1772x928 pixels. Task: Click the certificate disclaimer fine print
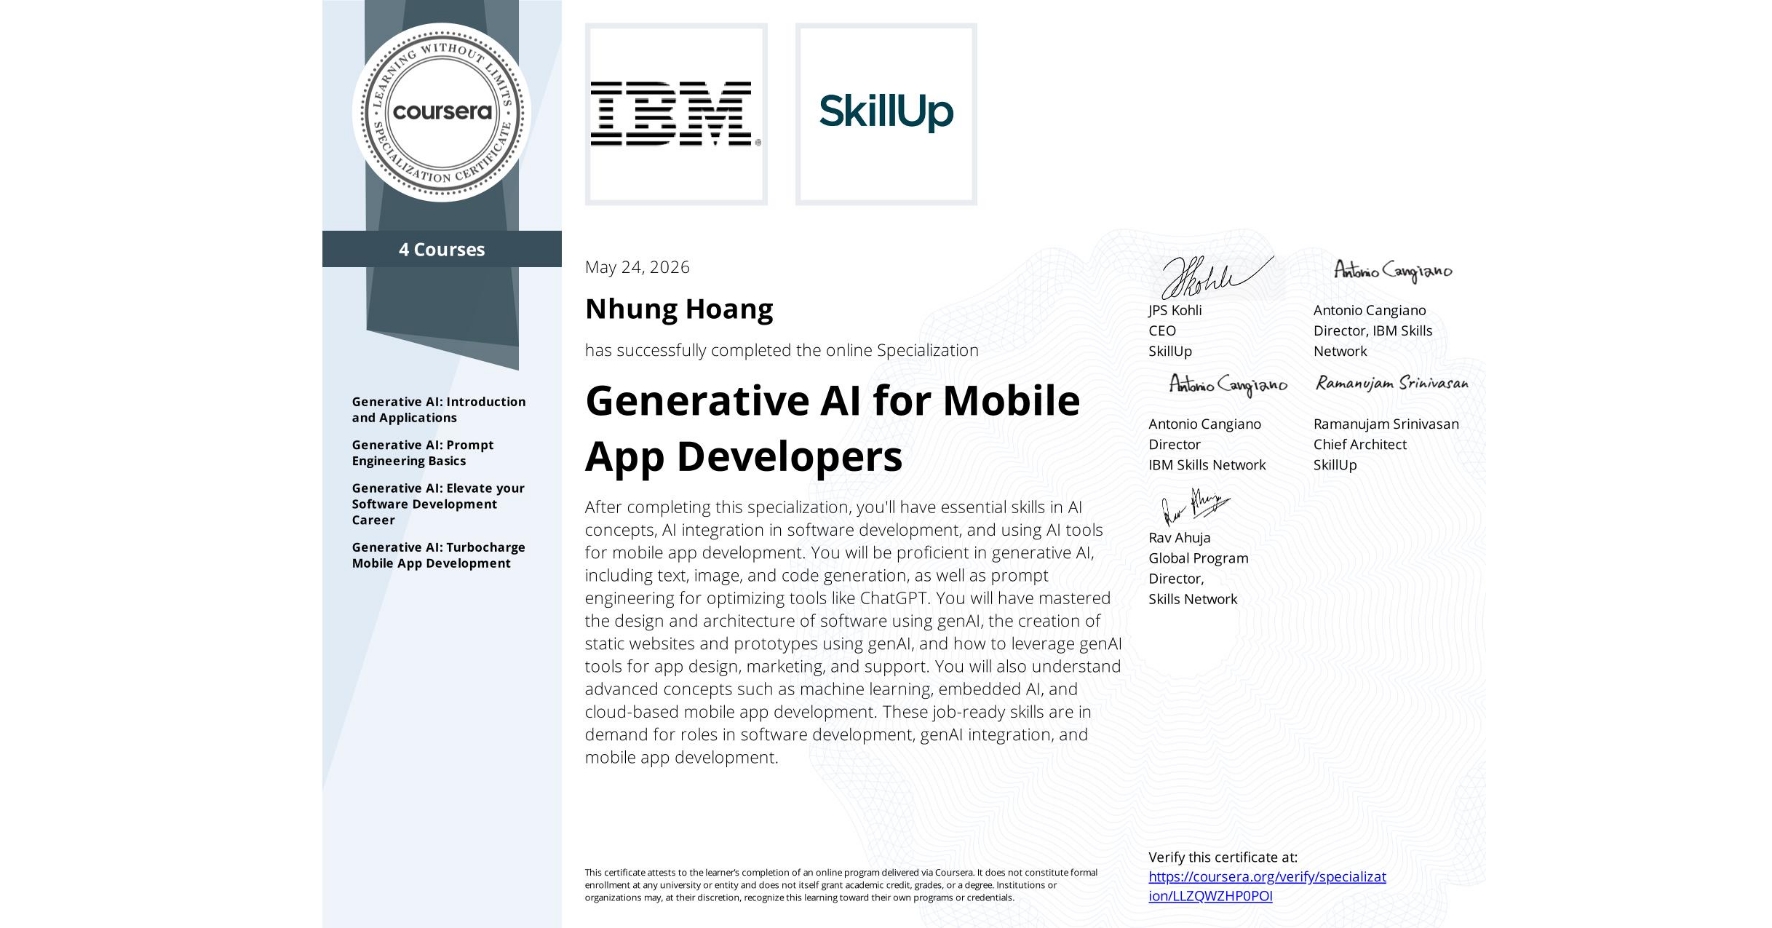841,885
